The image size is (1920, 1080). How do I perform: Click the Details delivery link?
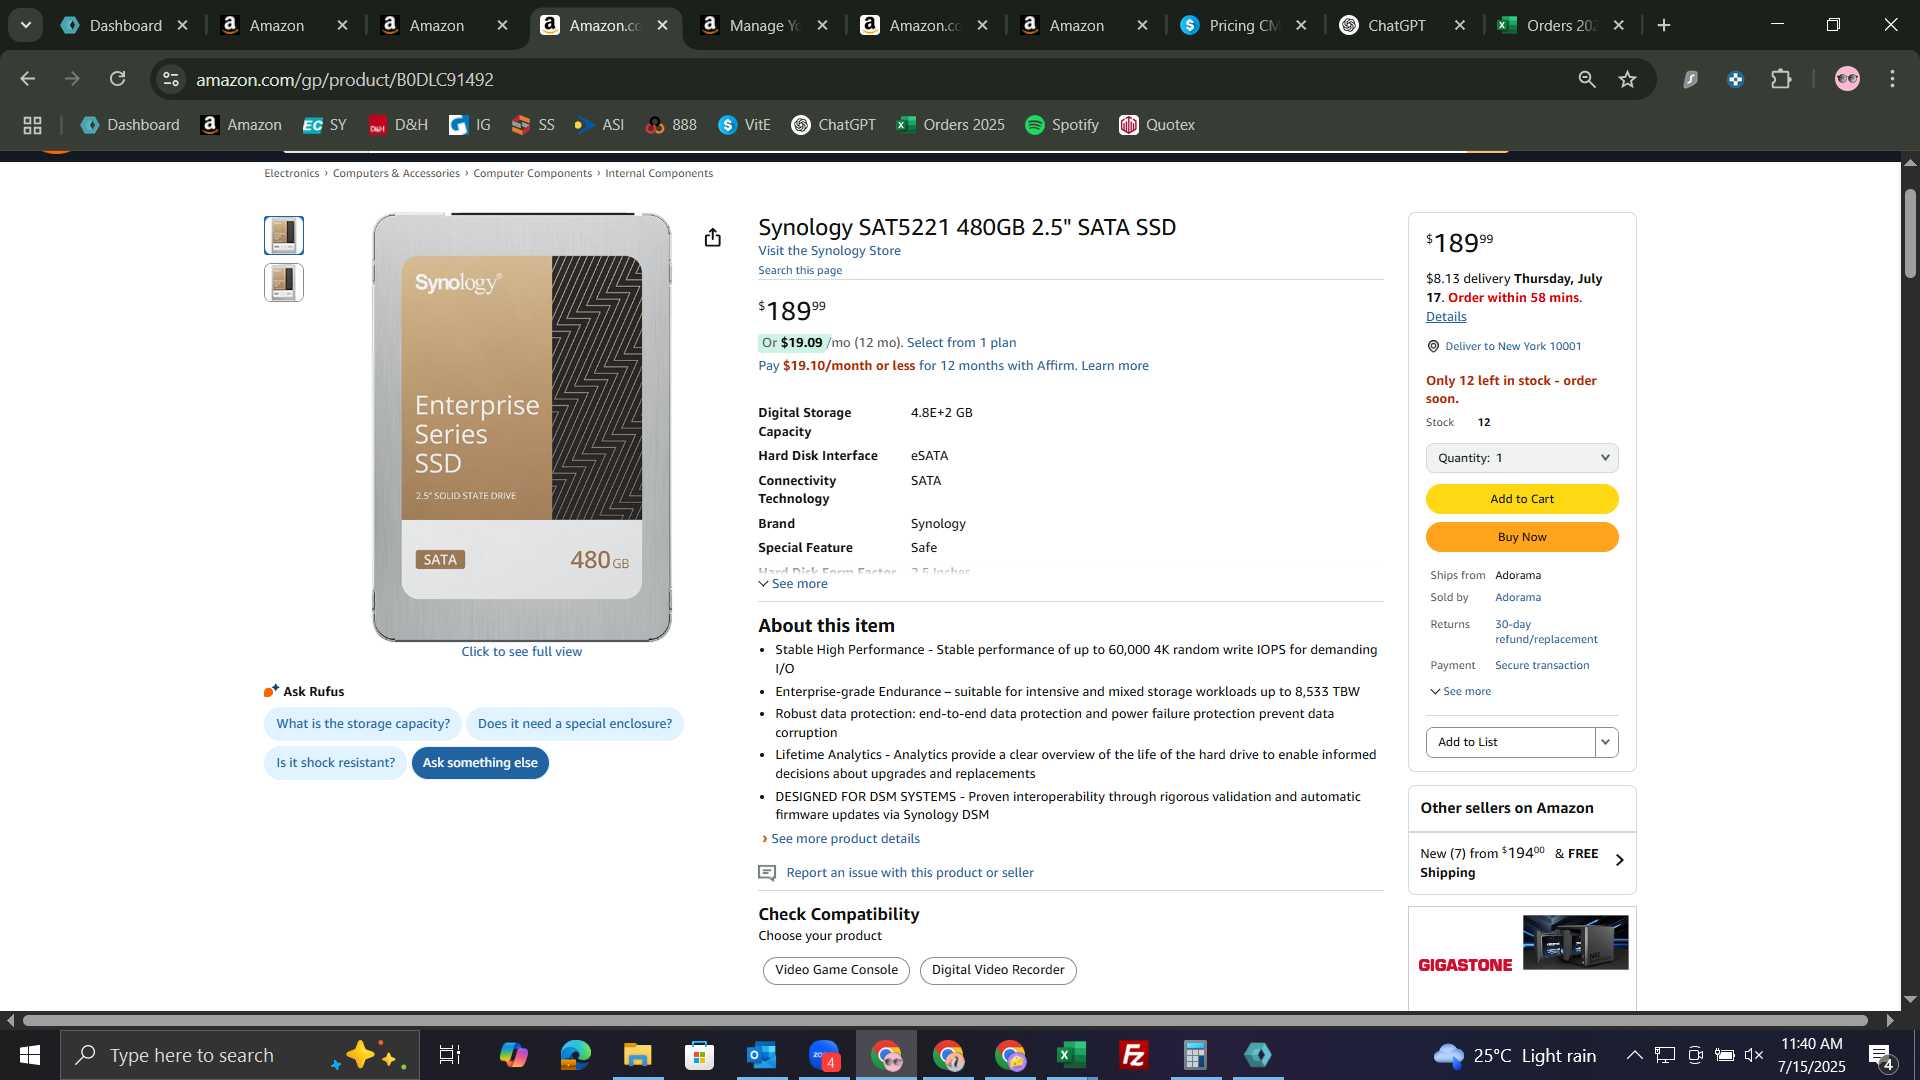pos(1446,317)
